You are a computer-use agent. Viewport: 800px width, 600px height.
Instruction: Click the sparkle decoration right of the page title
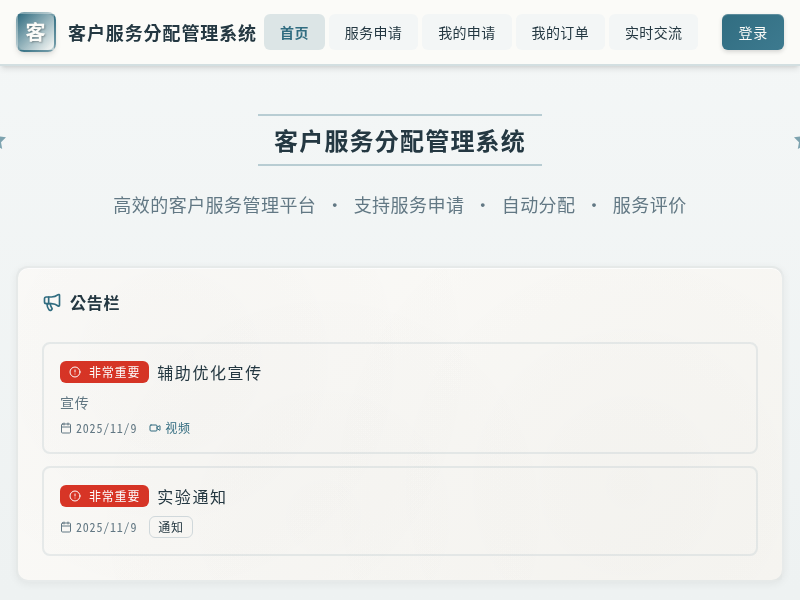(796, 142)
